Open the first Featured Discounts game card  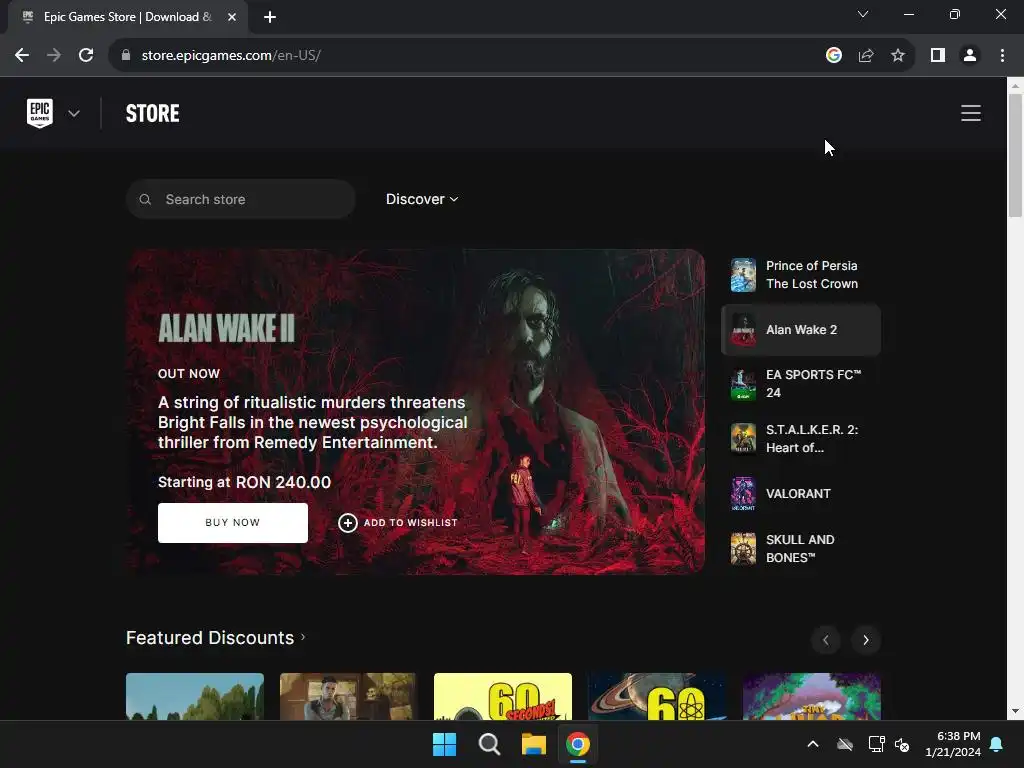[x=195, y=696]
